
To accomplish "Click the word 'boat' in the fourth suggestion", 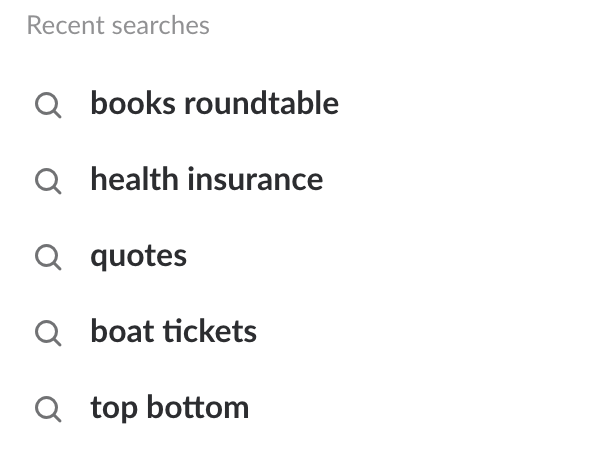I will (122, 331).
